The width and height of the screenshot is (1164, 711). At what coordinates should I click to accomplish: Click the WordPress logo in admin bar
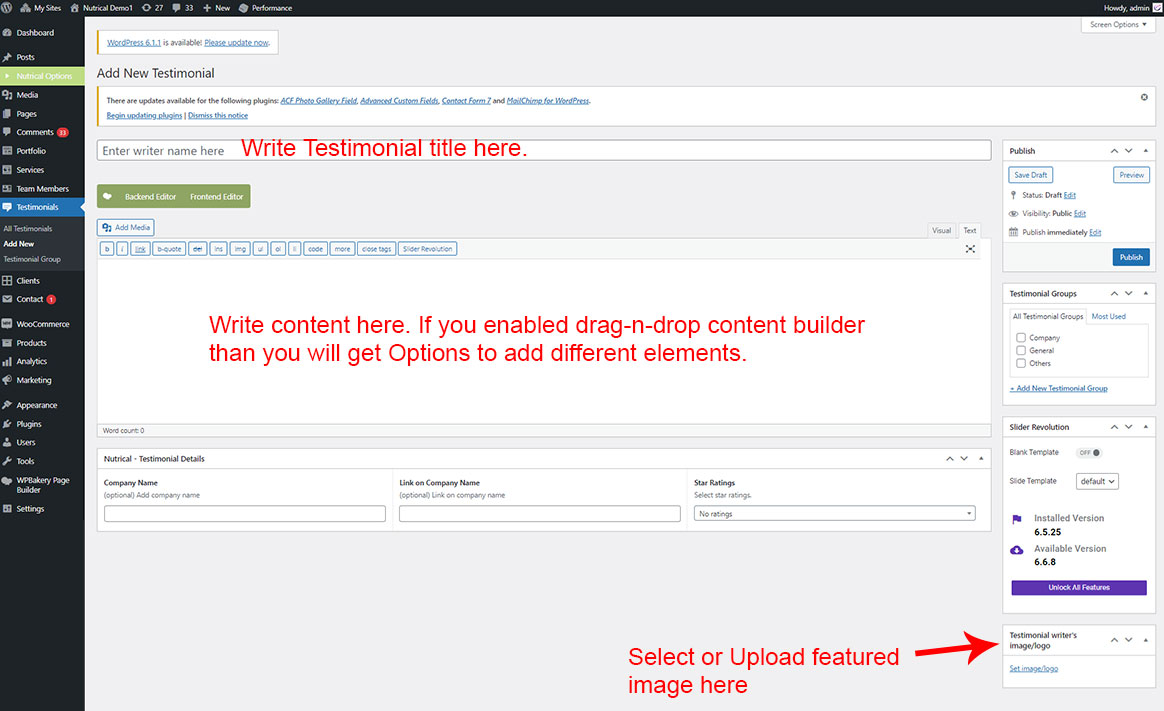tap(9, 8)
